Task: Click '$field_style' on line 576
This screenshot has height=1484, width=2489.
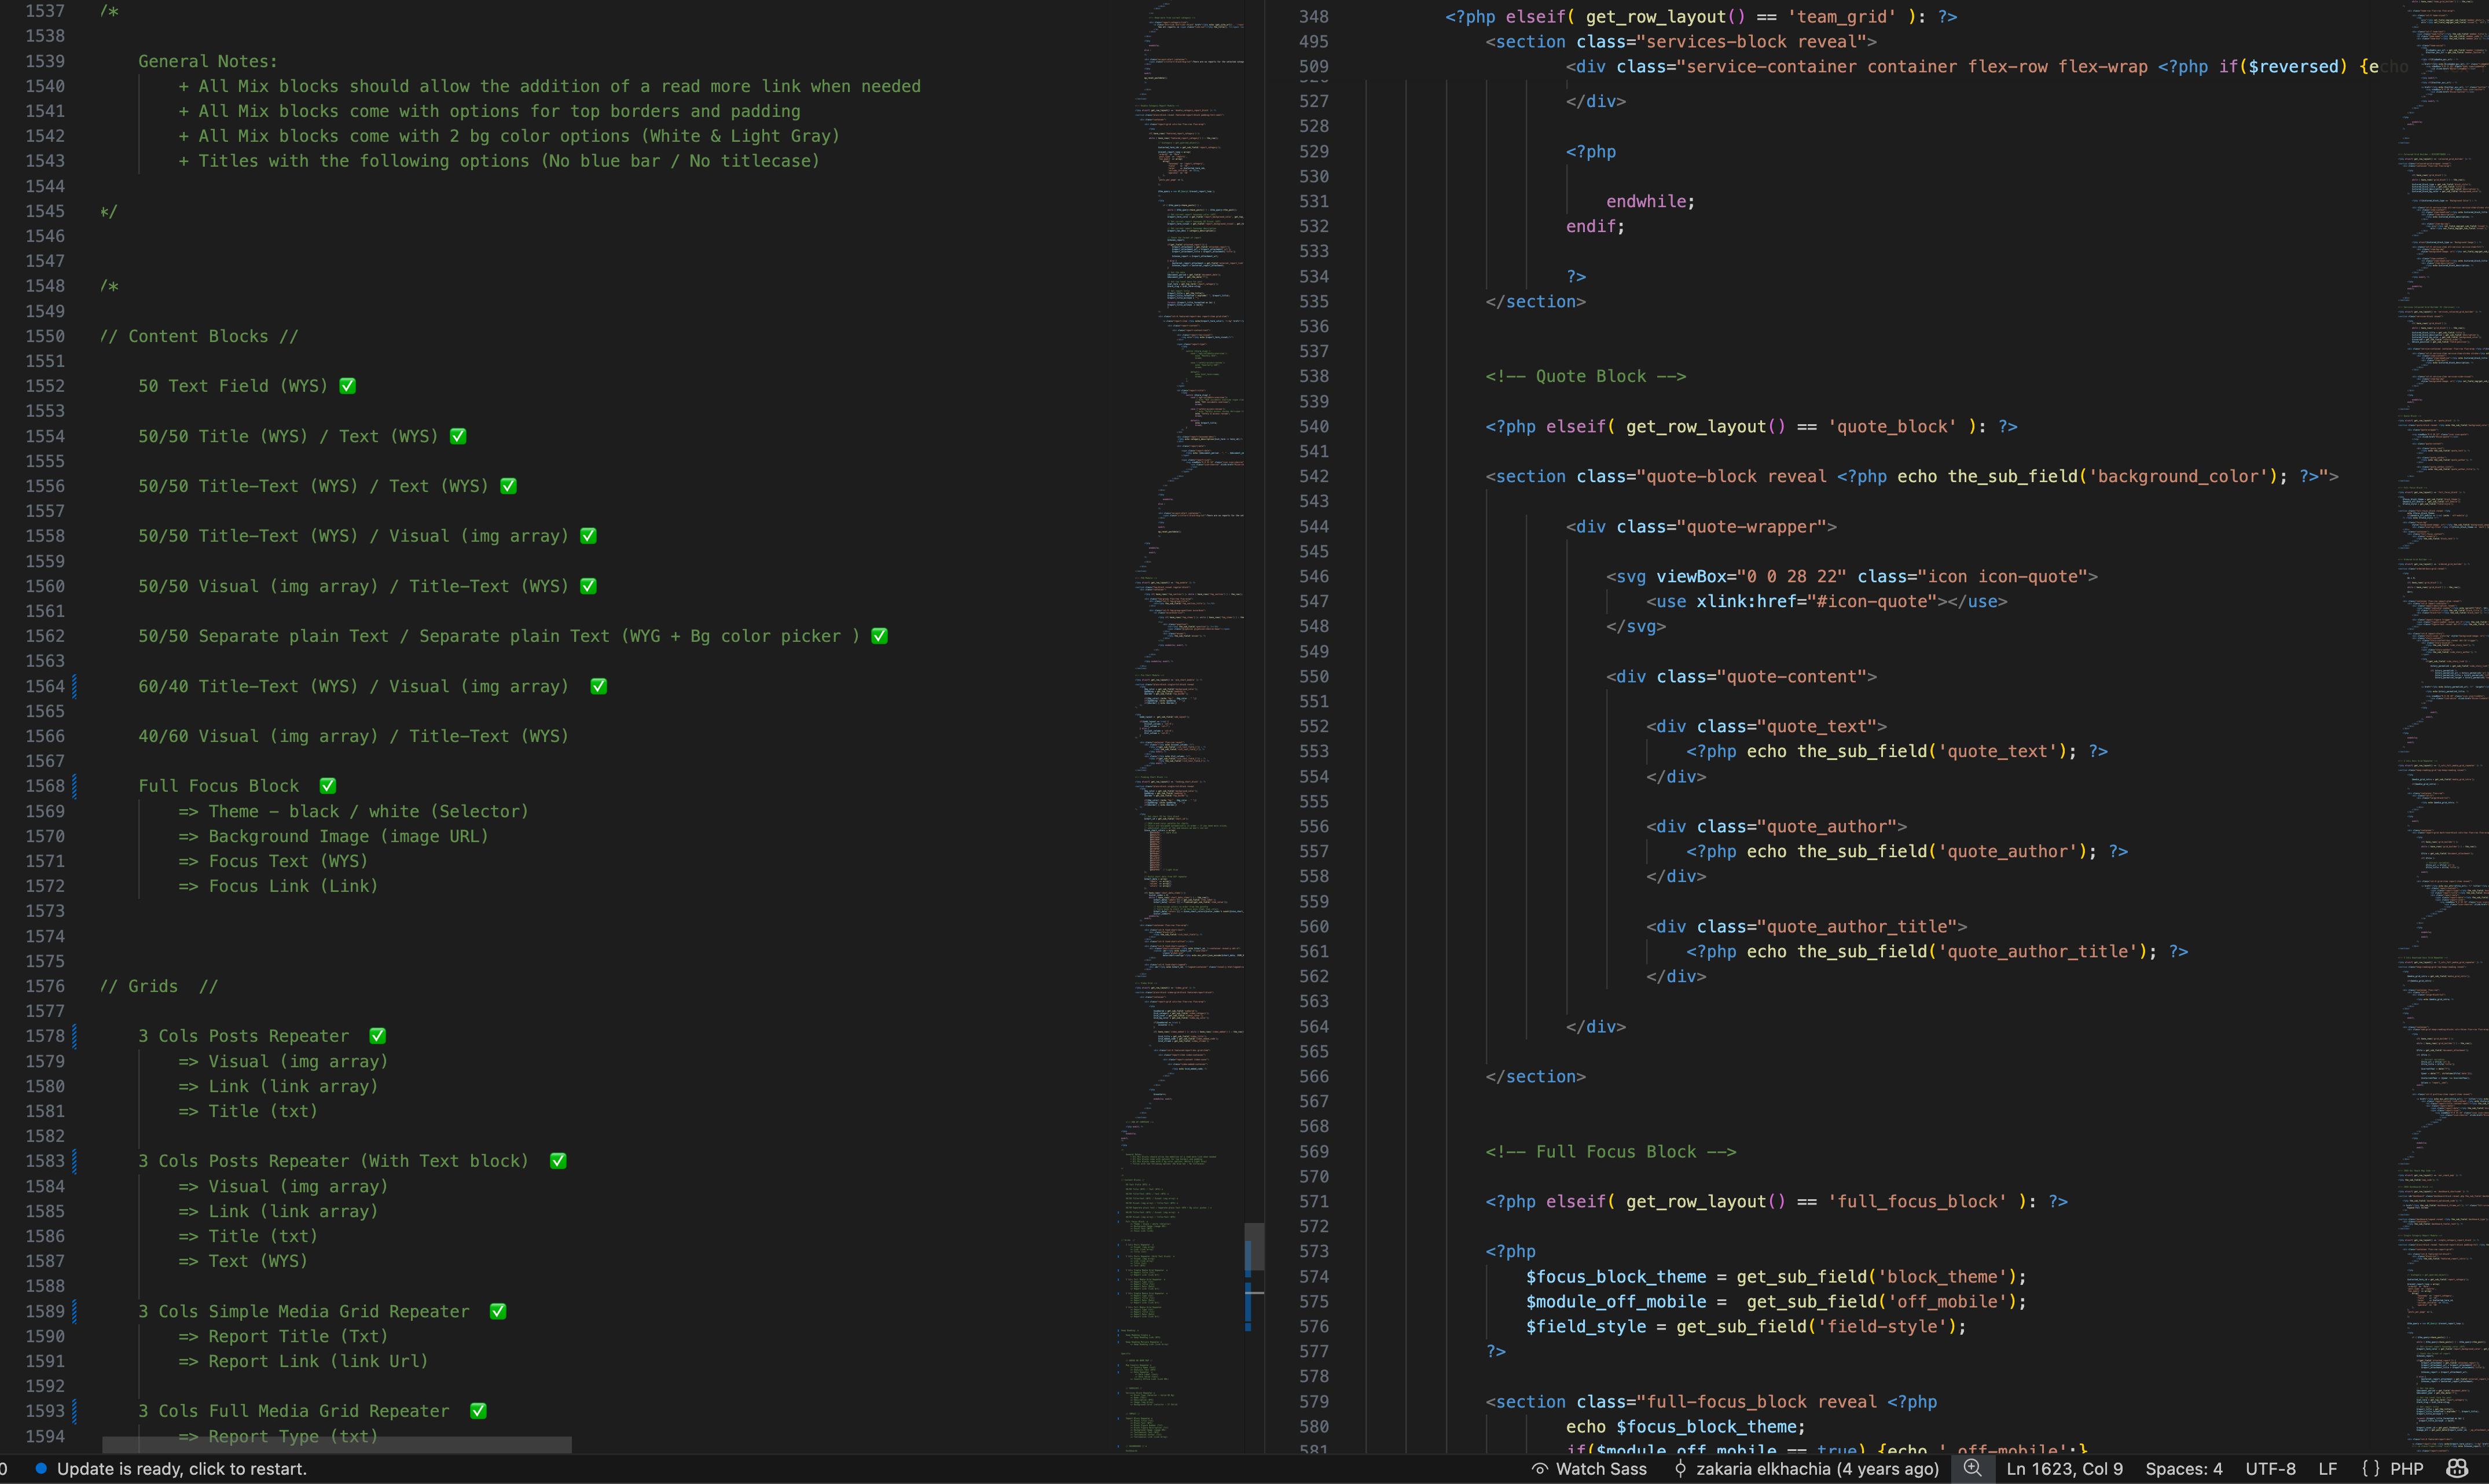Action: [x=1585, y=1327]
